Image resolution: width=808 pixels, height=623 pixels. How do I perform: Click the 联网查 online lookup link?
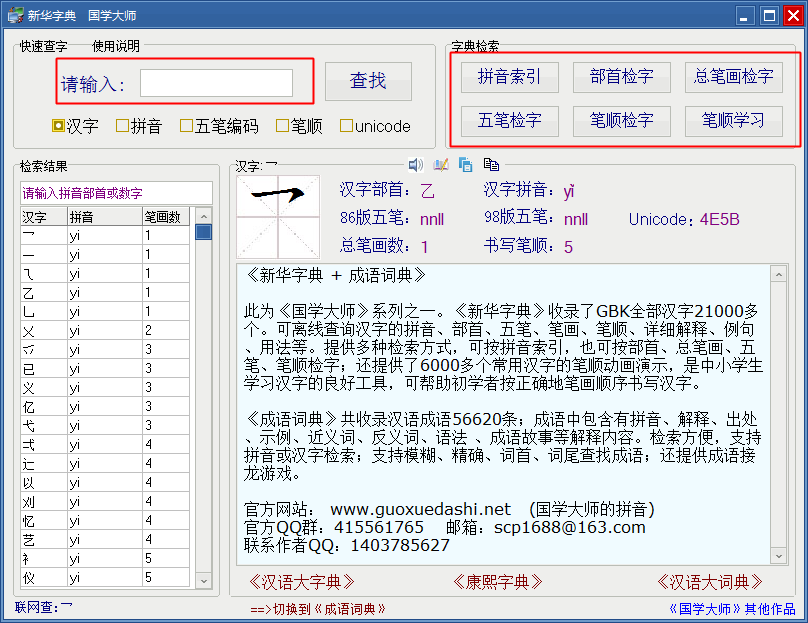[44, 607]
